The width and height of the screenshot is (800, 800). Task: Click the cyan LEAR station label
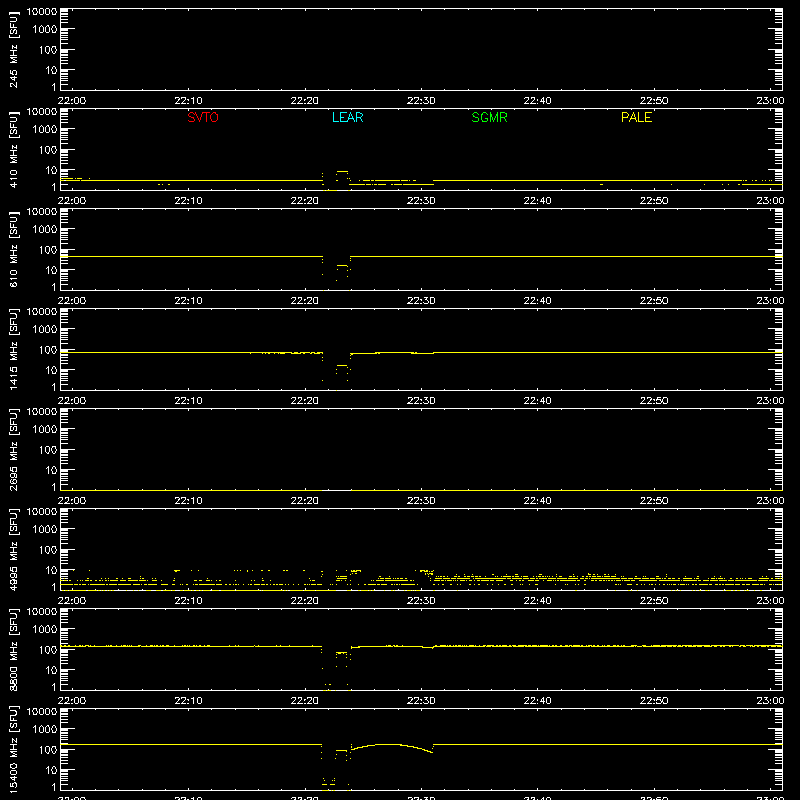(x=347, y=117)
